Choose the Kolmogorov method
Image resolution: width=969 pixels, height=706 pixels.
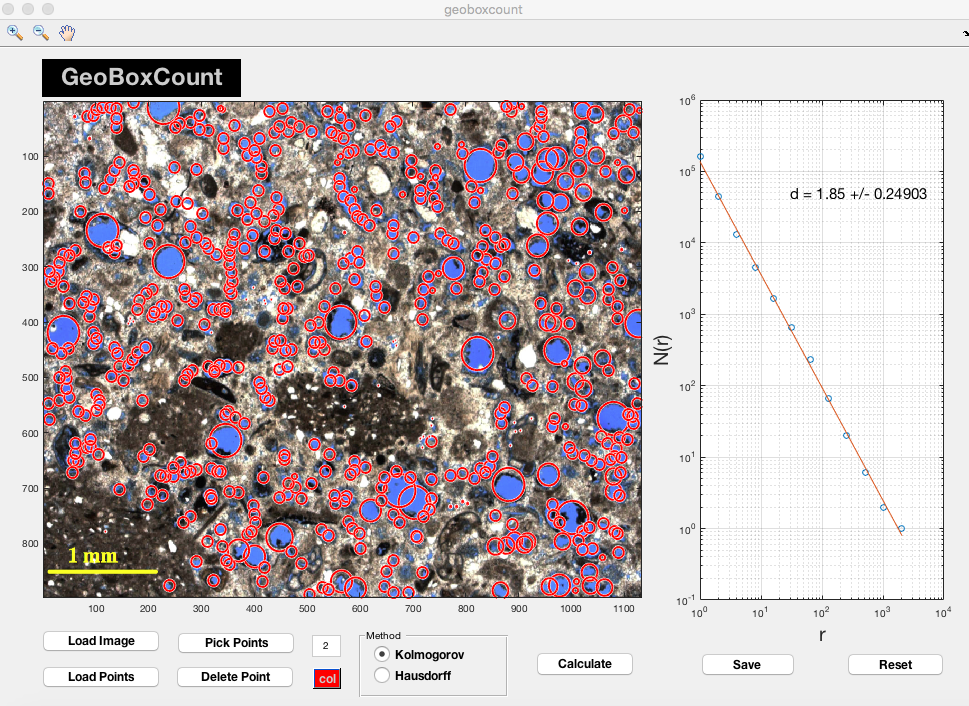(383, 654)
